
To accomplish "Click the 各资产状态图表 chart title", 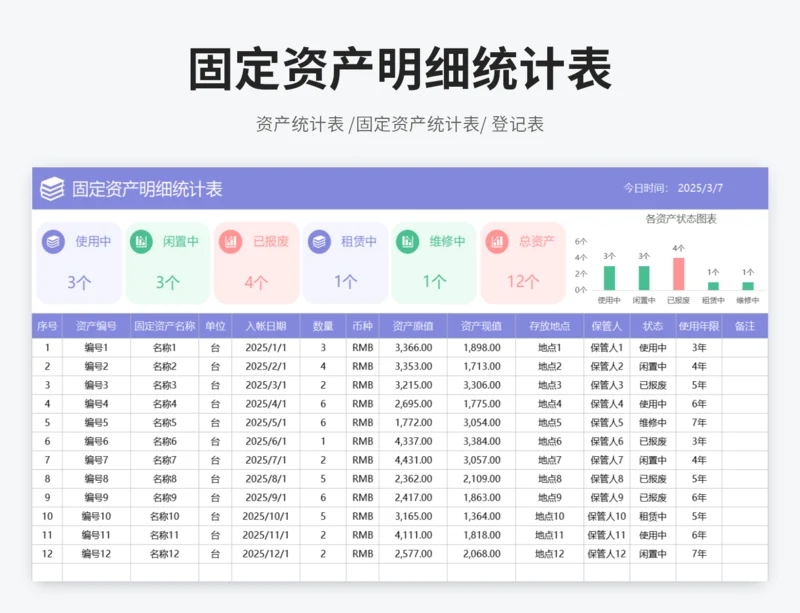I will point(681,219).
